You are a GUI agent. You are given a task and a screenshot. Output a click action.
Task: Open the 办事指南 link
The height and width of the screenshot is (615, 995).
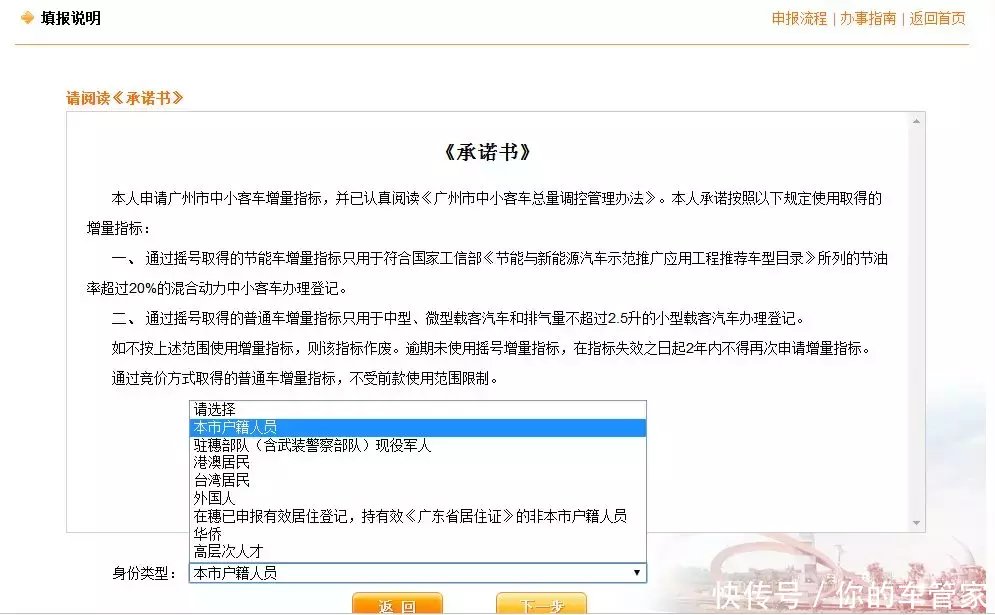(x=868, y=18)
